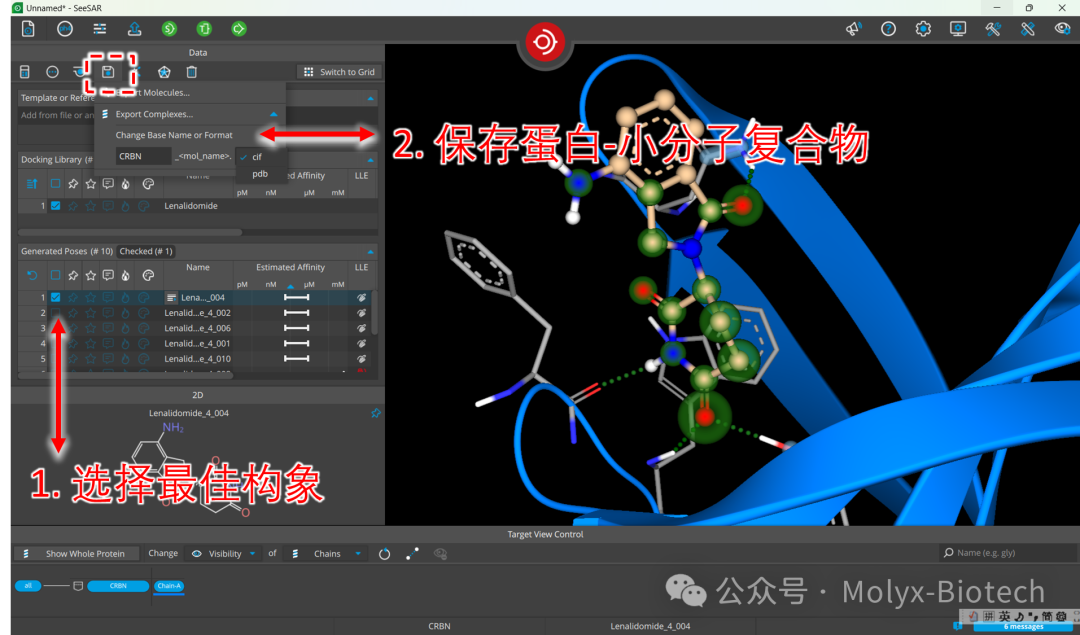Click the star favorite column header in Generated Poses
Screen dimensions: 1080x635
[x=90, y=275]
